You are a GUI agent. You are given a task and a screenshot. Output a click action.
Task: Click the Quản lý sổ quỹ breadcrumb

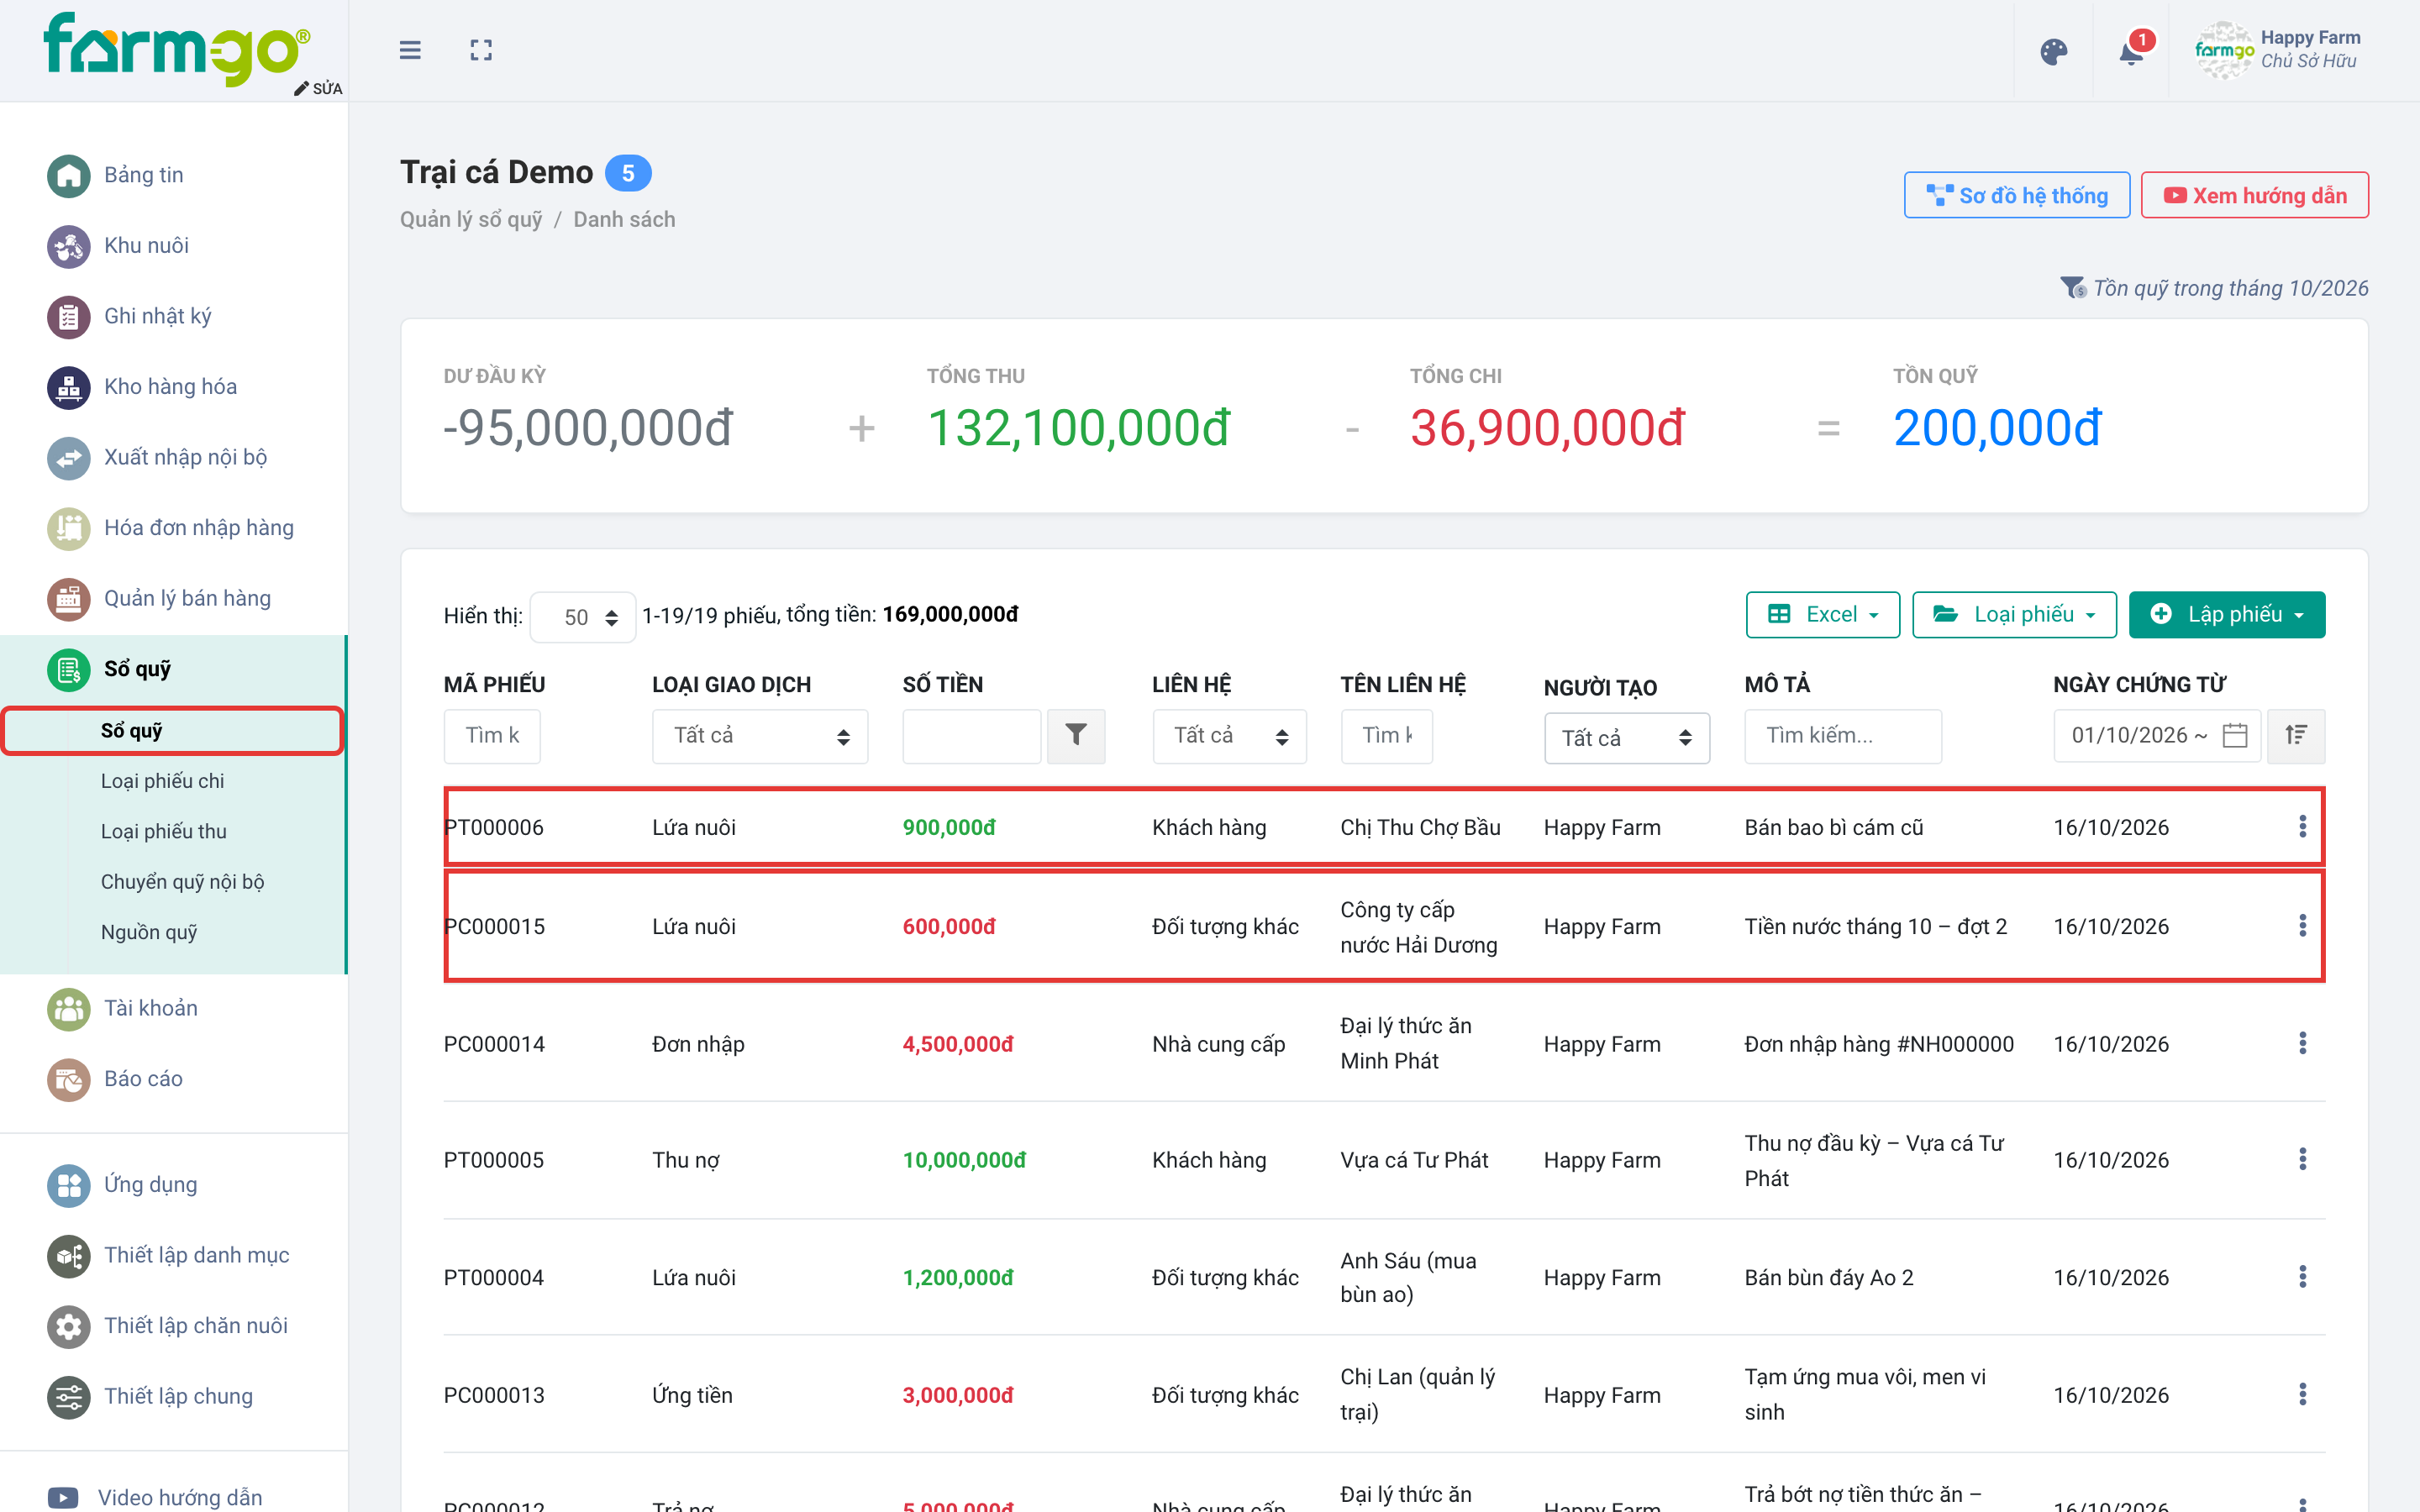click(471, 220)
